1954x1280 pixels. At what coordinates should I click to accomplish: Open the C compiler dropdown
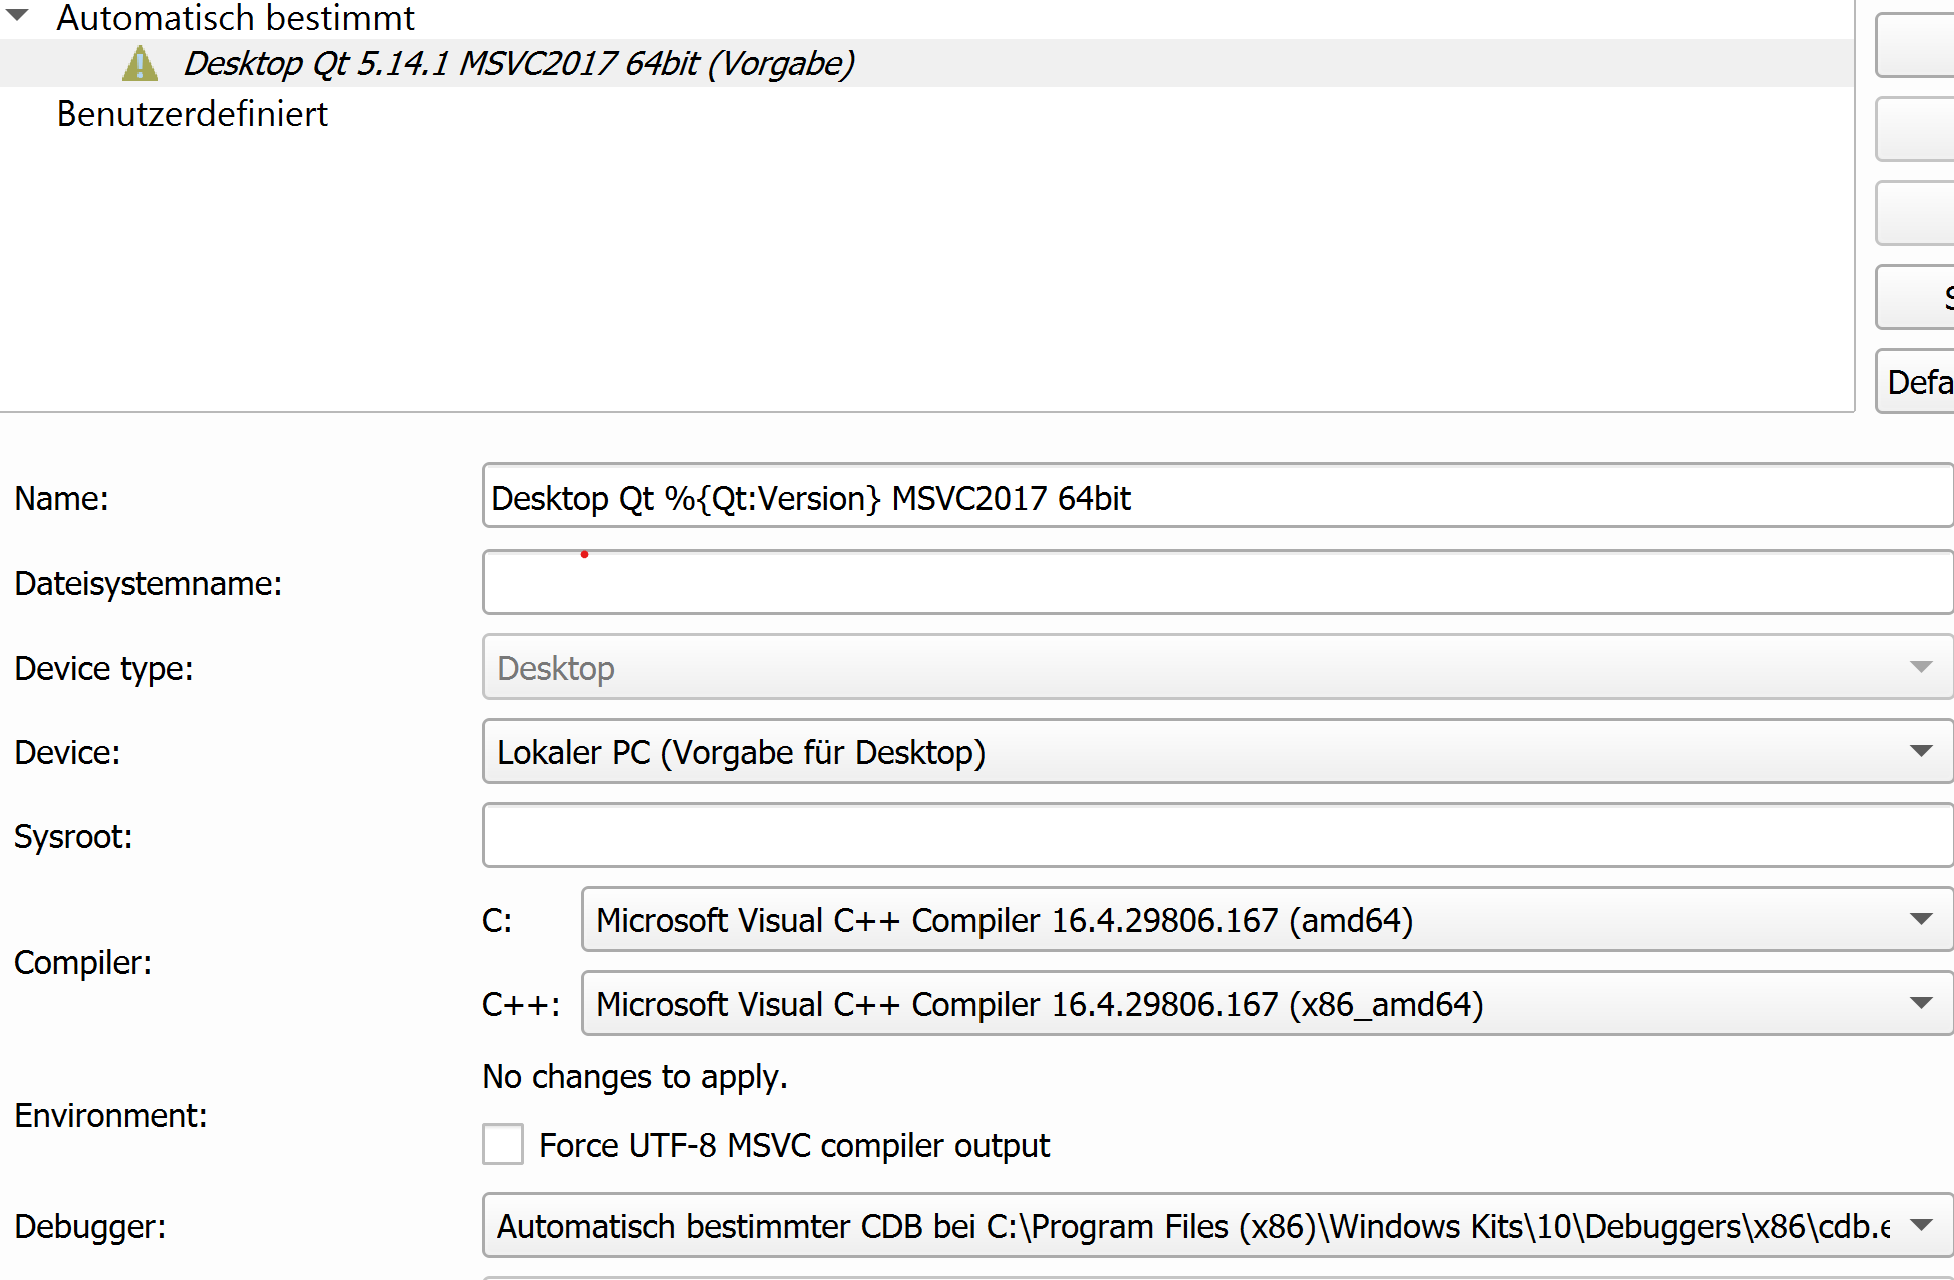click(1265, 920)
